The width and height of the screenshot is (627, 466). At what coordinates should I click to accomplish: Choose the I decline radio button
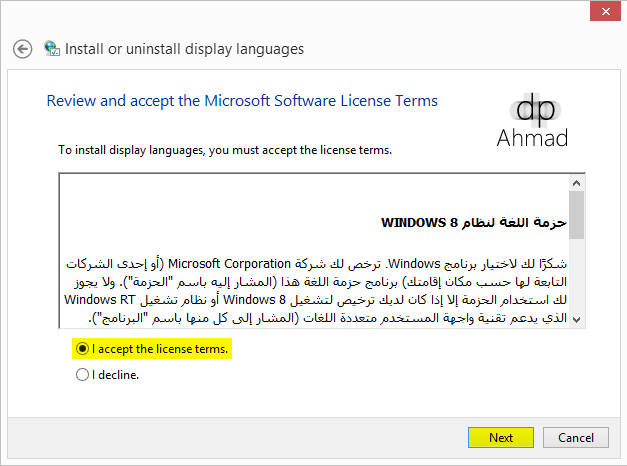pyautogui.click(x=82, y=376)
